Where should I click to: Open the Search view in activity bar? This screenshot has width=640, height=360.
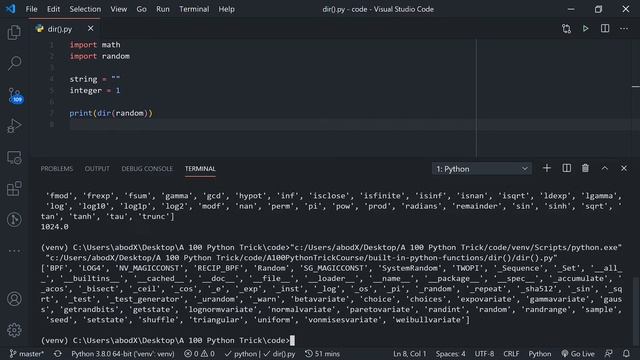14,63
